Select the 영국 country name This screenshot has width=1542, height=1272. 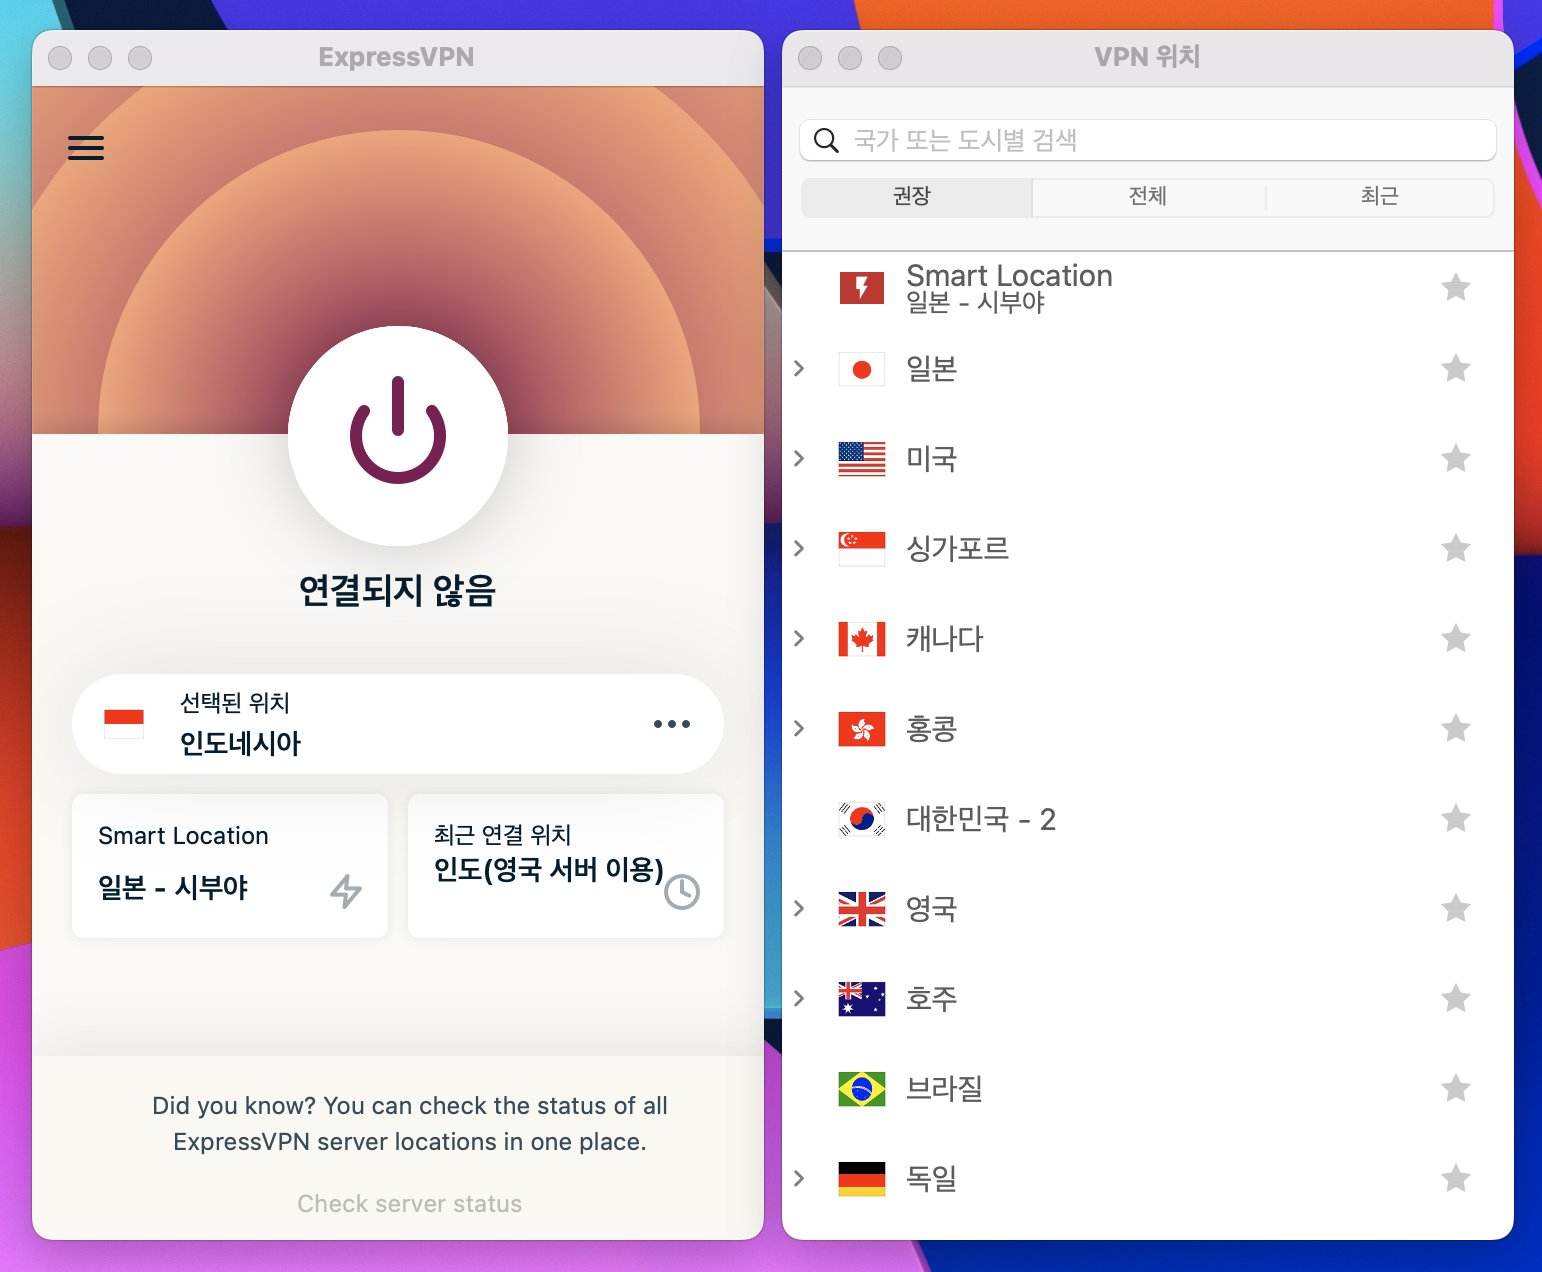(932, 909)
